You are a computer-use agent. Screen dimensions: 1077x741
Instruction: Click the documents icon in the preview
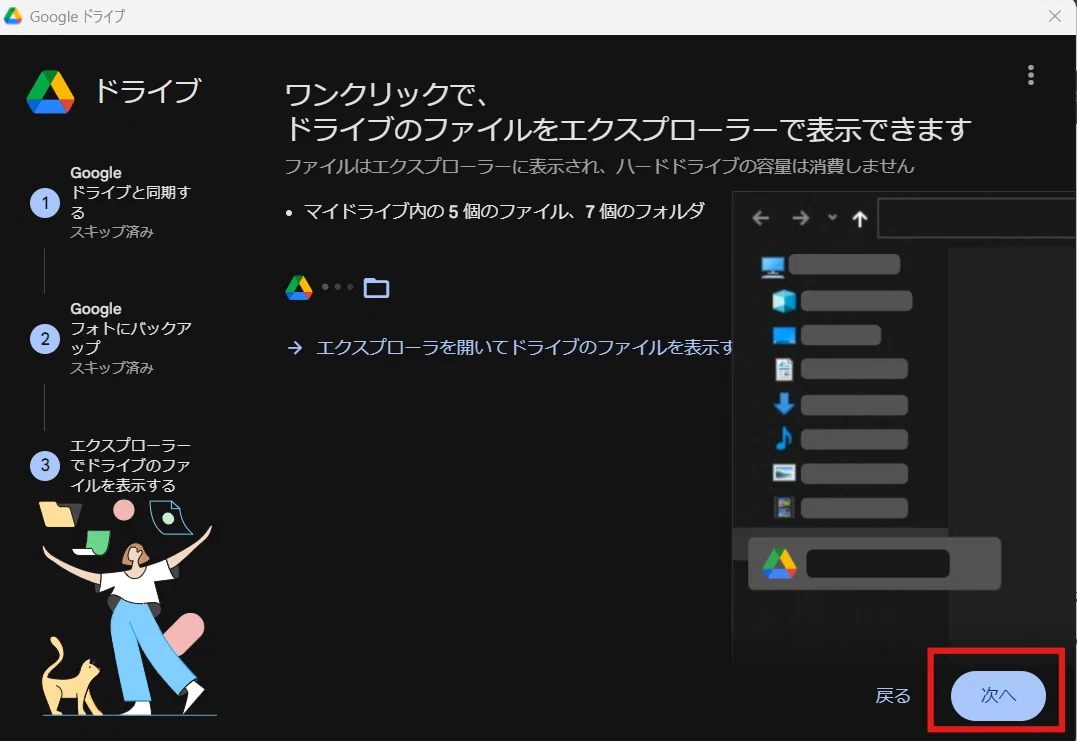tap(784, 369)
